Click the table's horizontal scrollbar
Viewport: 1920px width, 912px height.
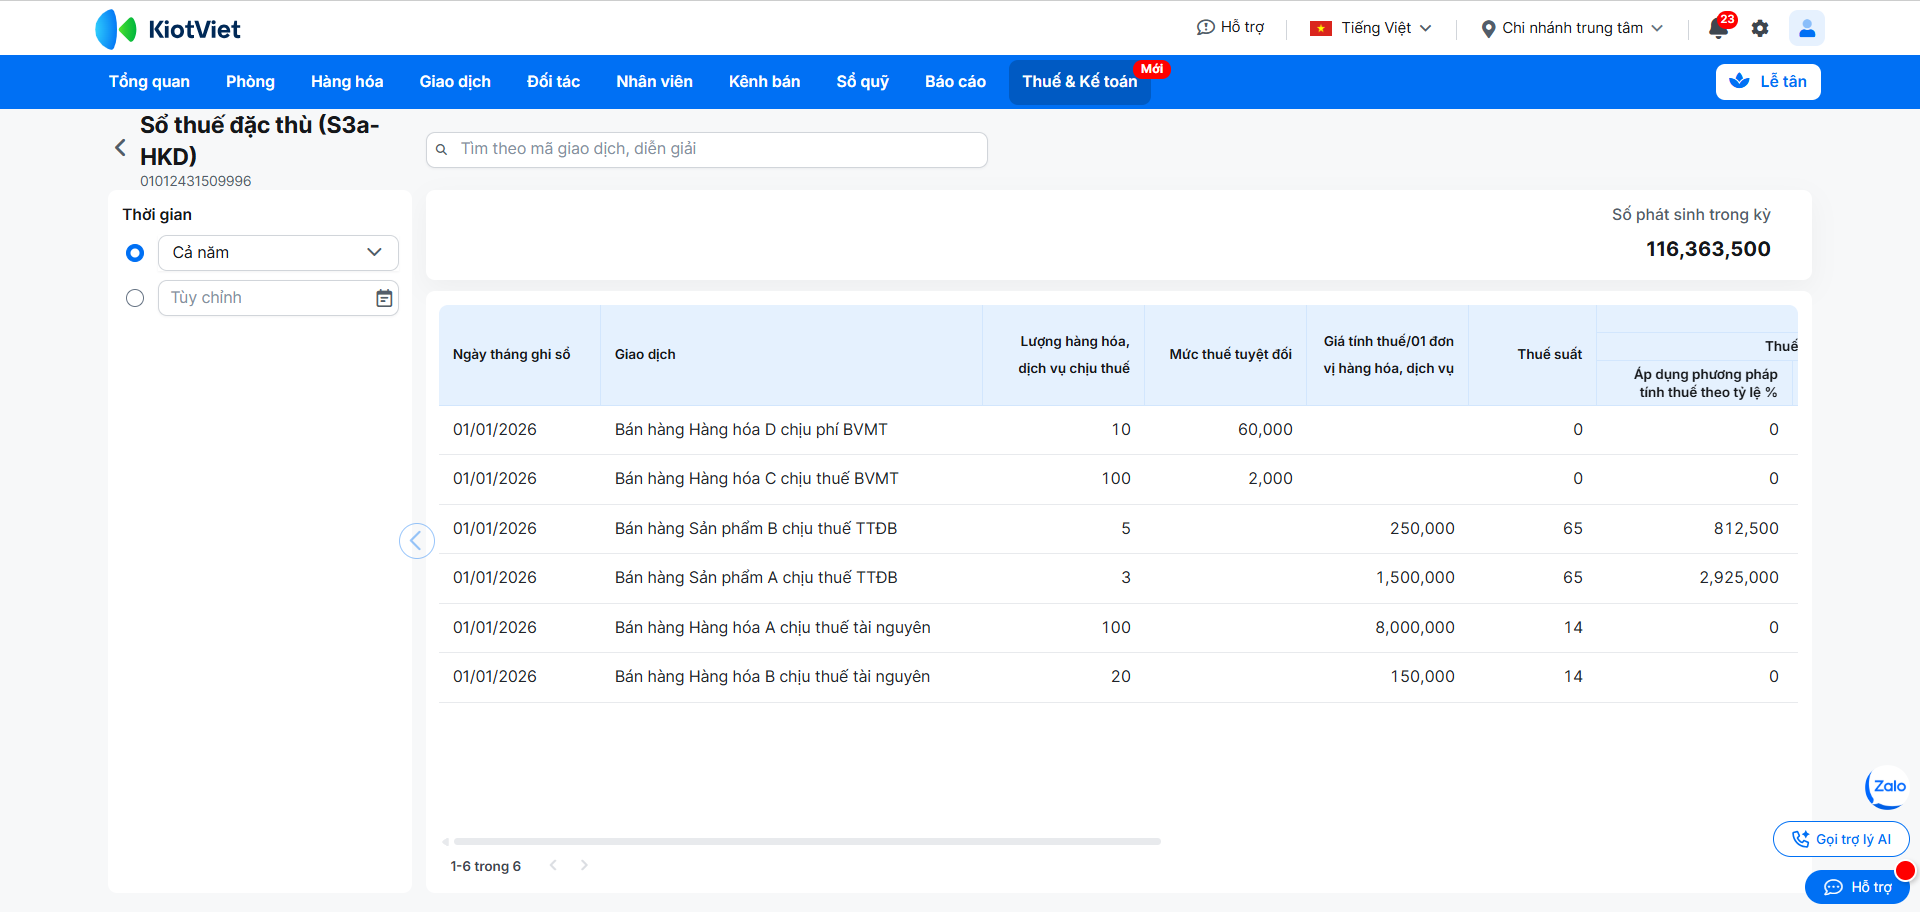click(806, 842)
